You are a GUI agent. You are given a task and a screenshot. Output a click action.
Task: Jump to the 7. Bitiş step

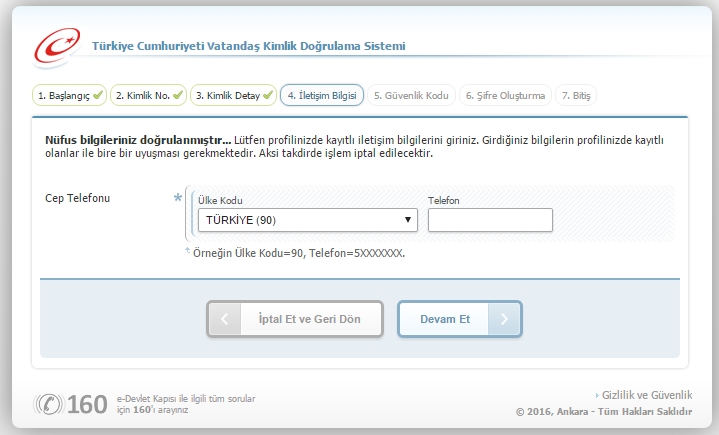click(x=577, y=96)
